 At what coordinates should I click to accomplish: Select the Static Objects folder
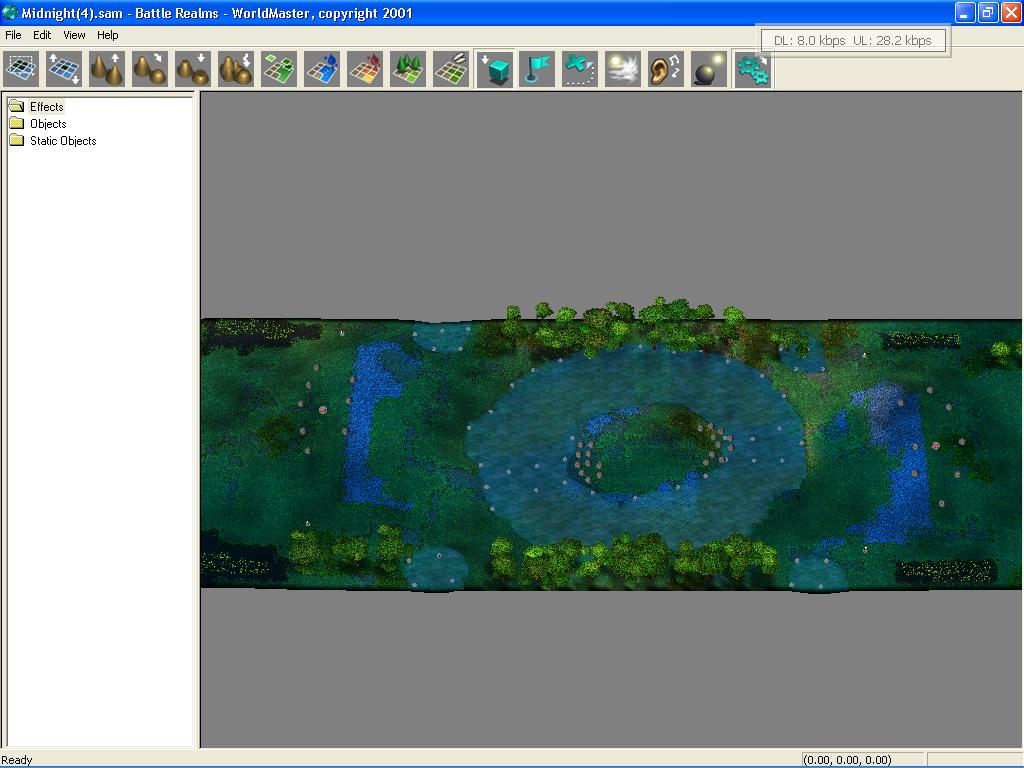click(x=63, y=140)
